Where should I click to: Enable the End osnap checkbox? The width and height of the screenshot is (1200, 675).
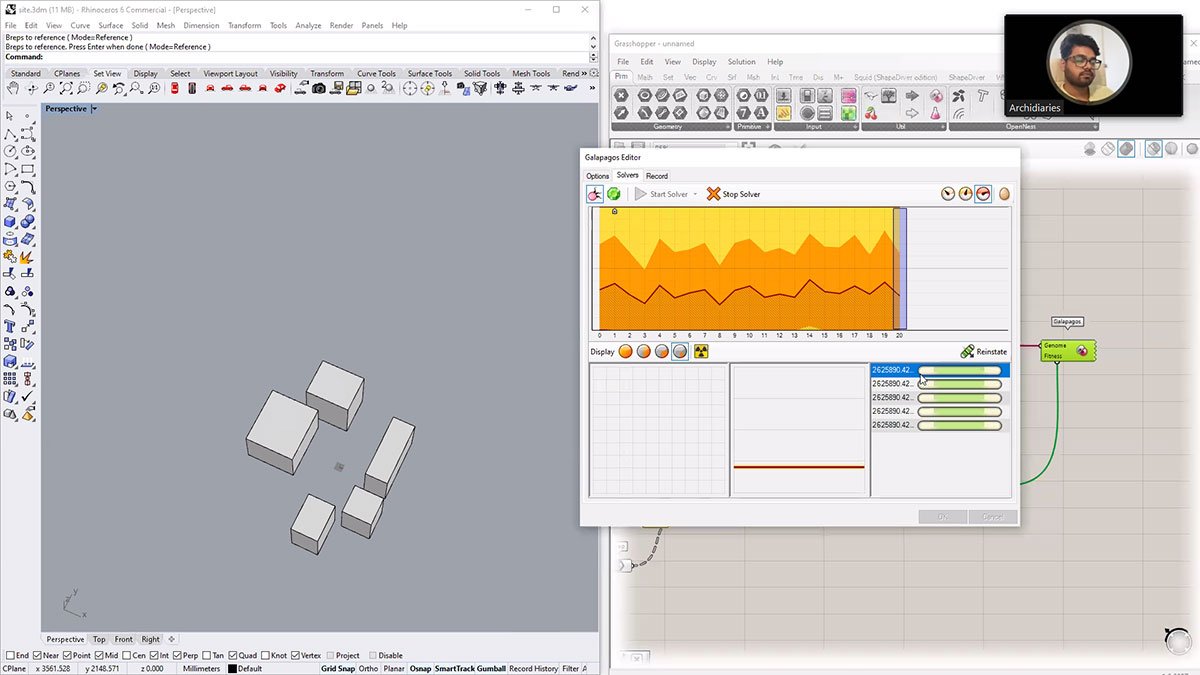click(11, 655)
